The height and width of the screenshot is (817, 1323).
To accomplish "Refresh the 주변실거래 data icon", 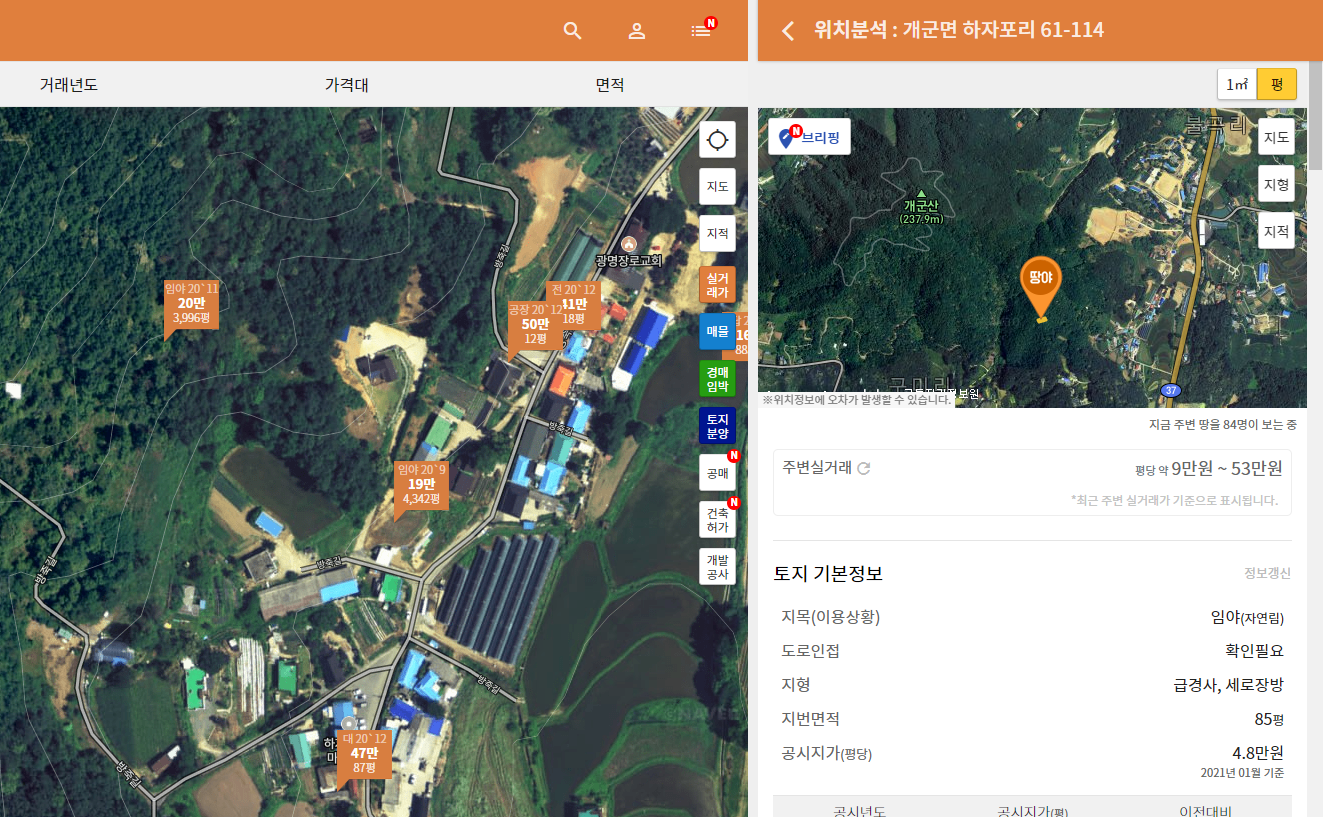I will (864, 468).
